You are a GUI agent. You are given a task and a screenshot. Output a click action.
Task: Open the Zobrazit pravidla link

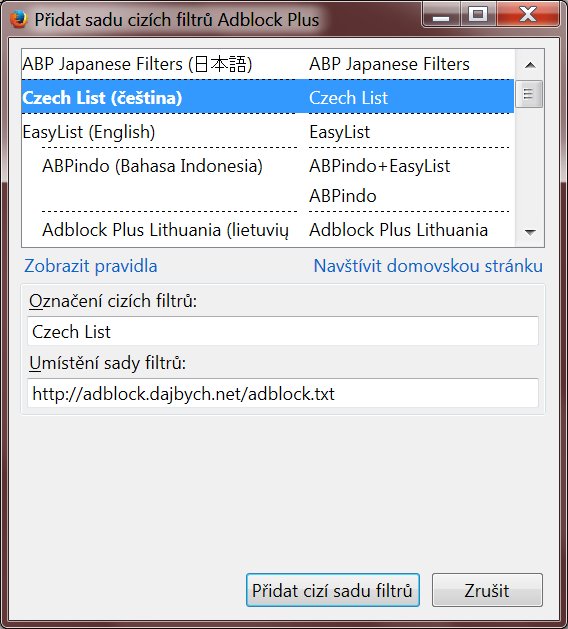tap(91, 266)
